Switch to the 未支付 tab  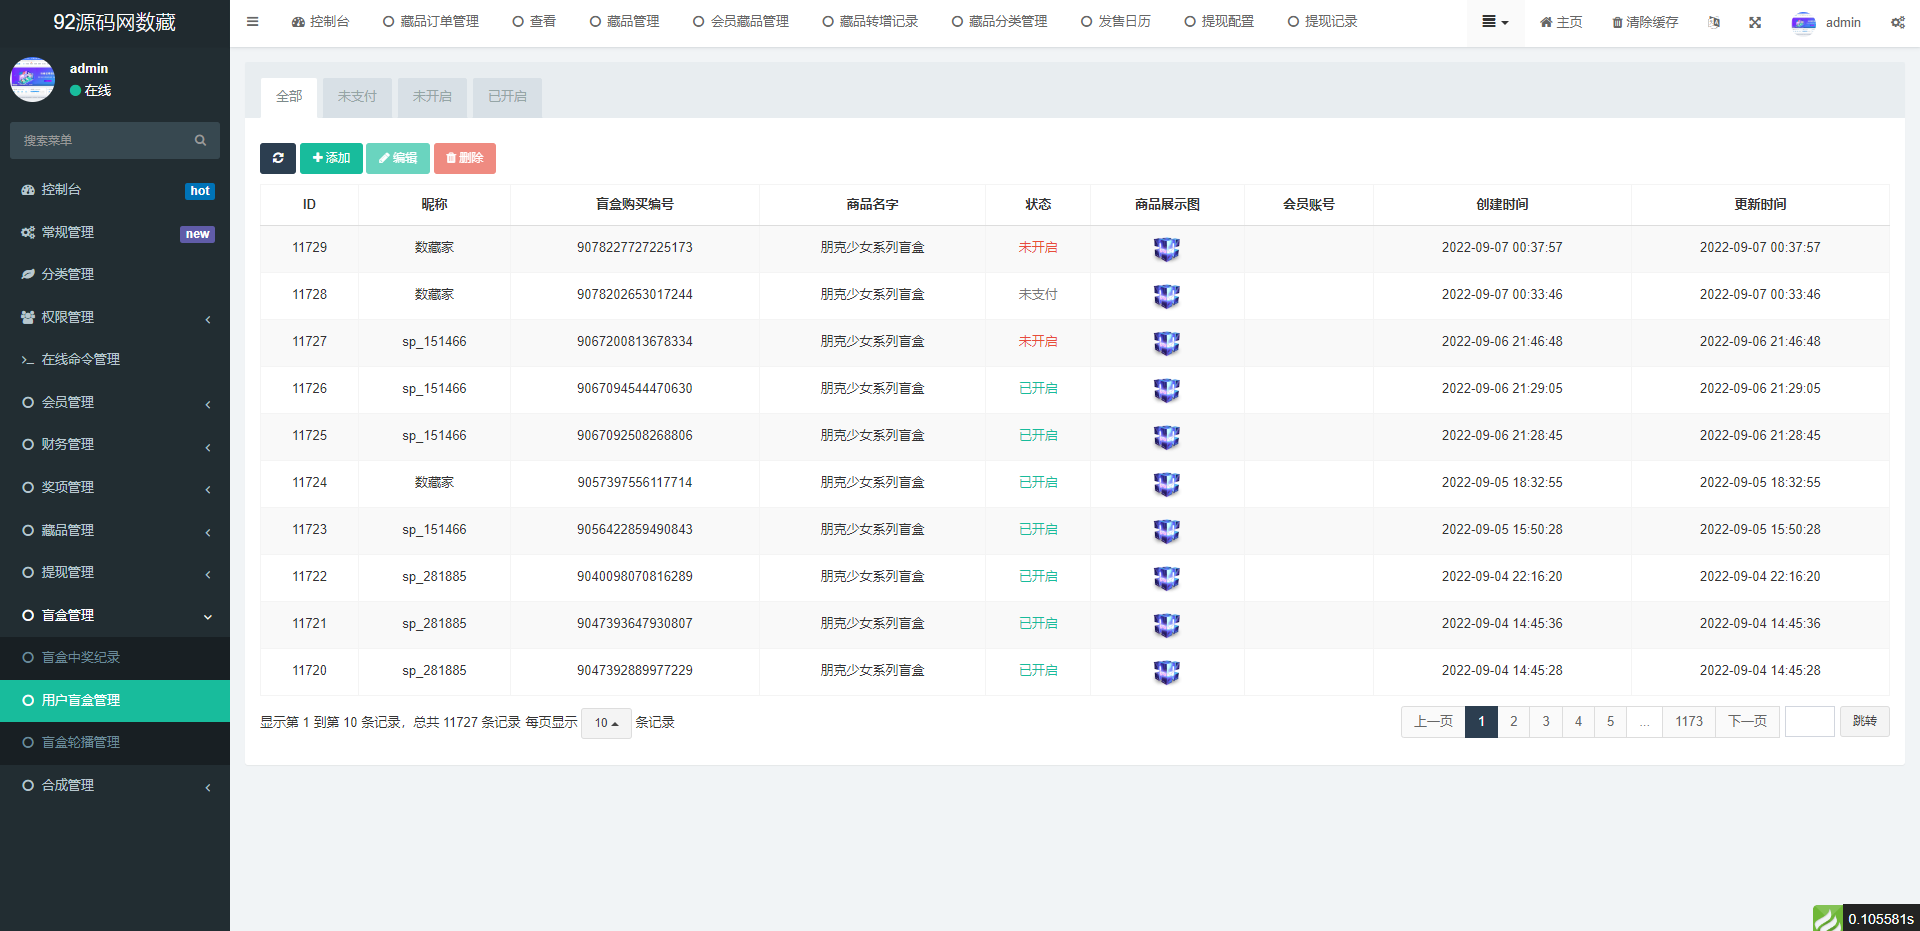[x=357, y=97]
